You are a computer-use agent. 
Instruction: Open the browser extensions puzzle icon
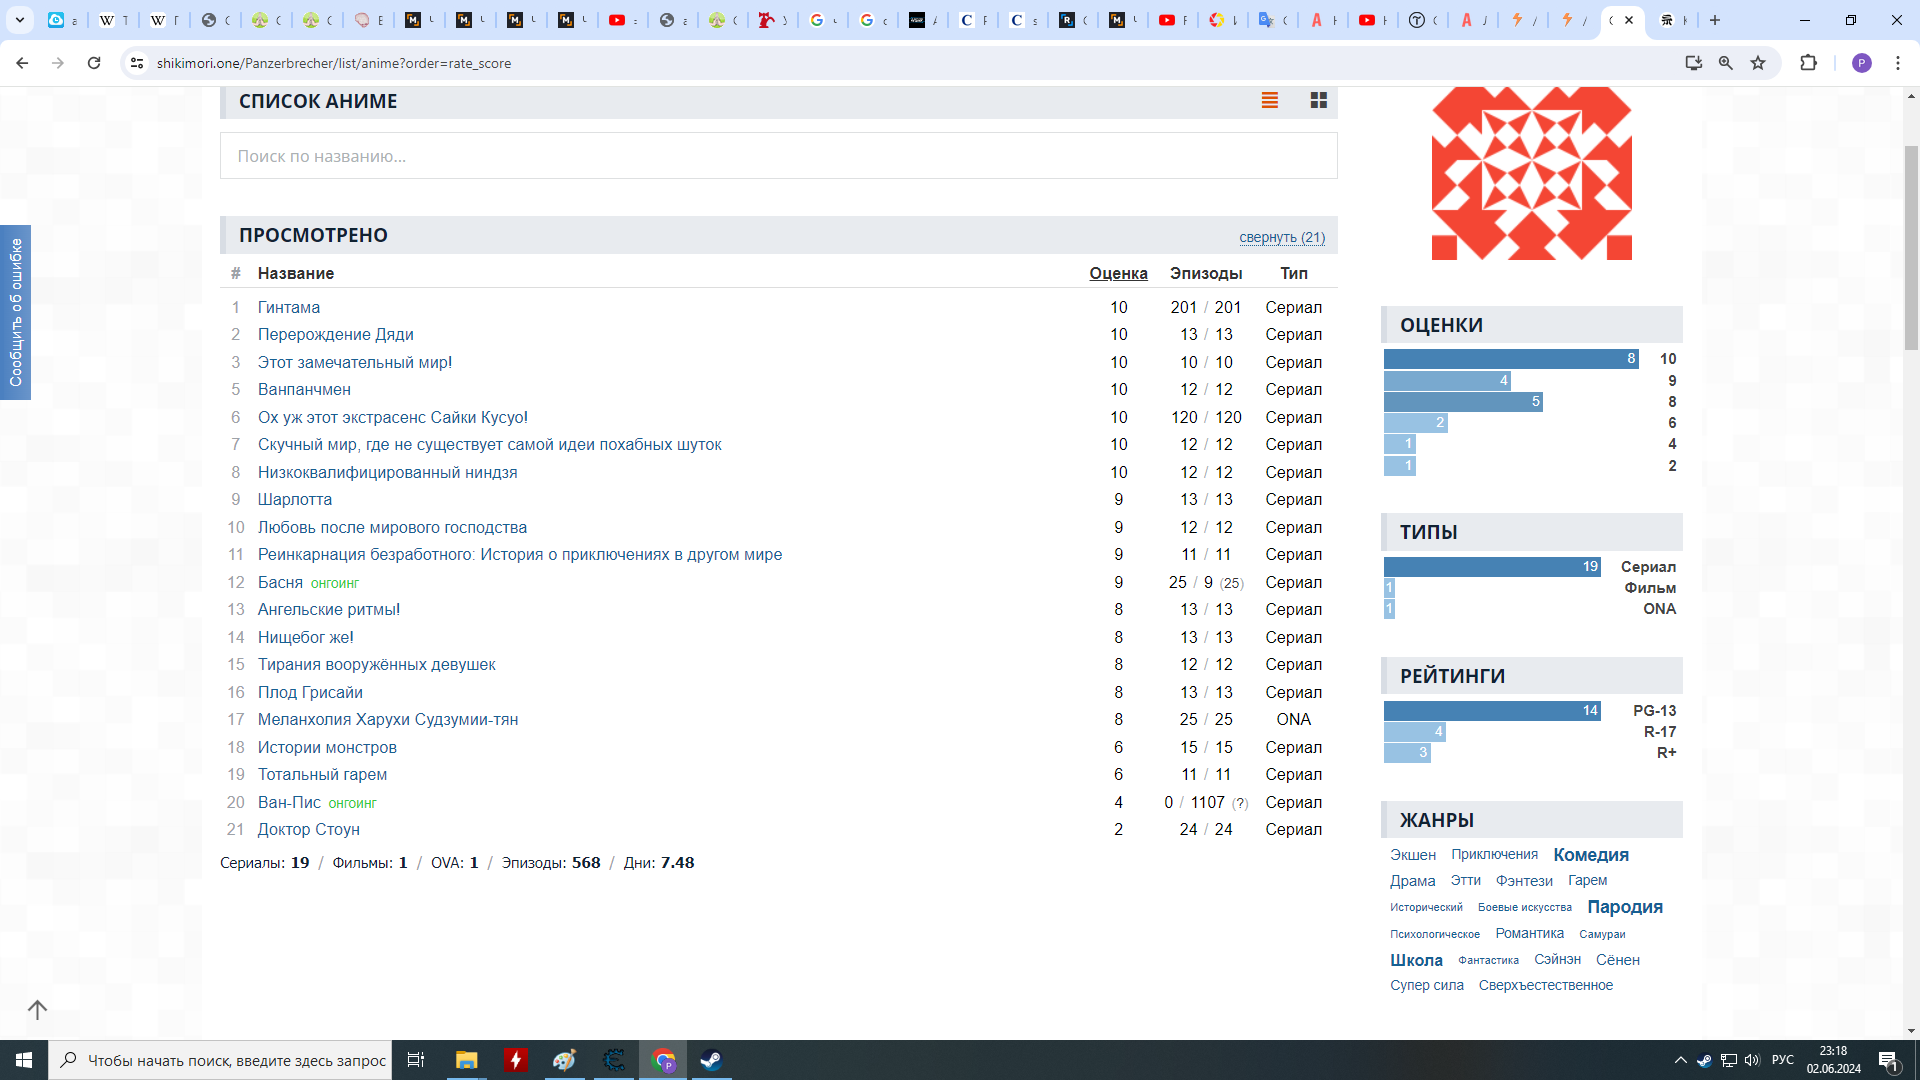tap(1808, 63)
